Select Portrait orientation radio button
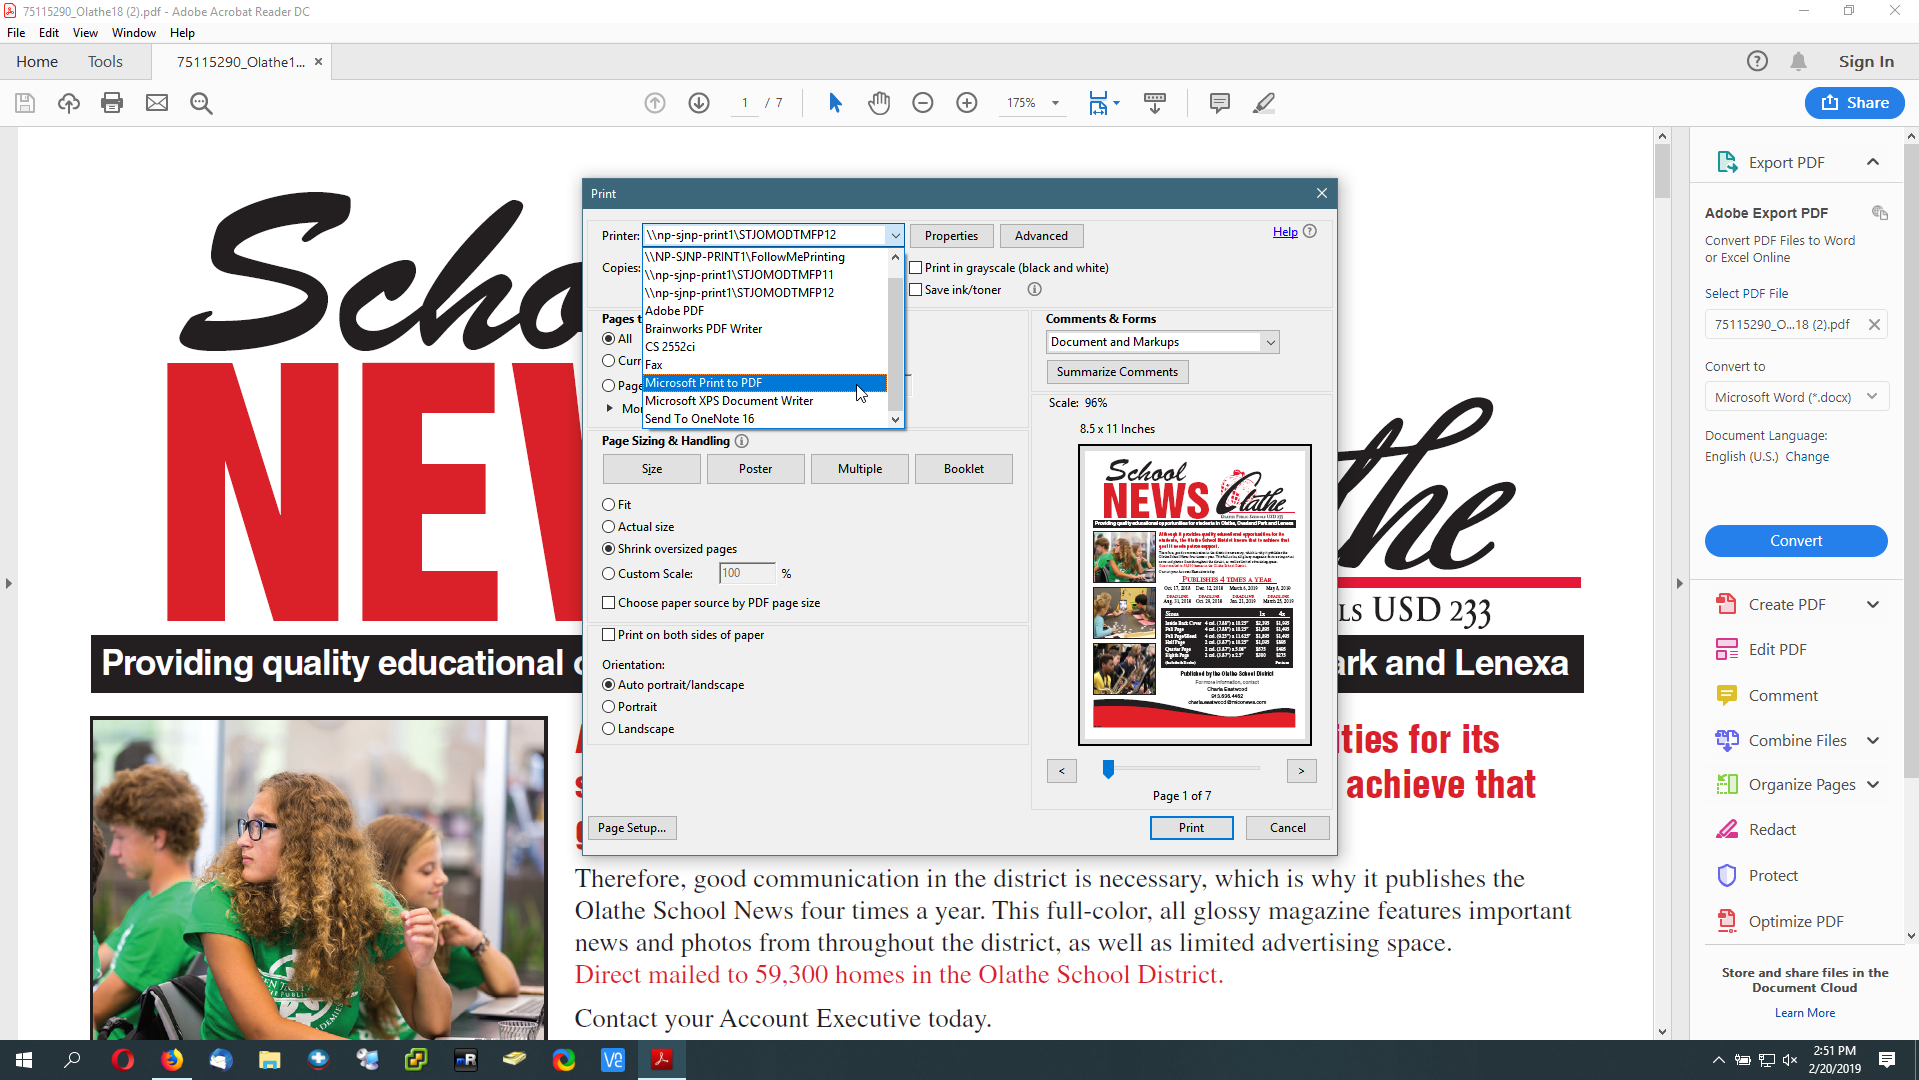Viewport: 1919px width, 1080px height. pyautogui.click(x=608, y=707)
